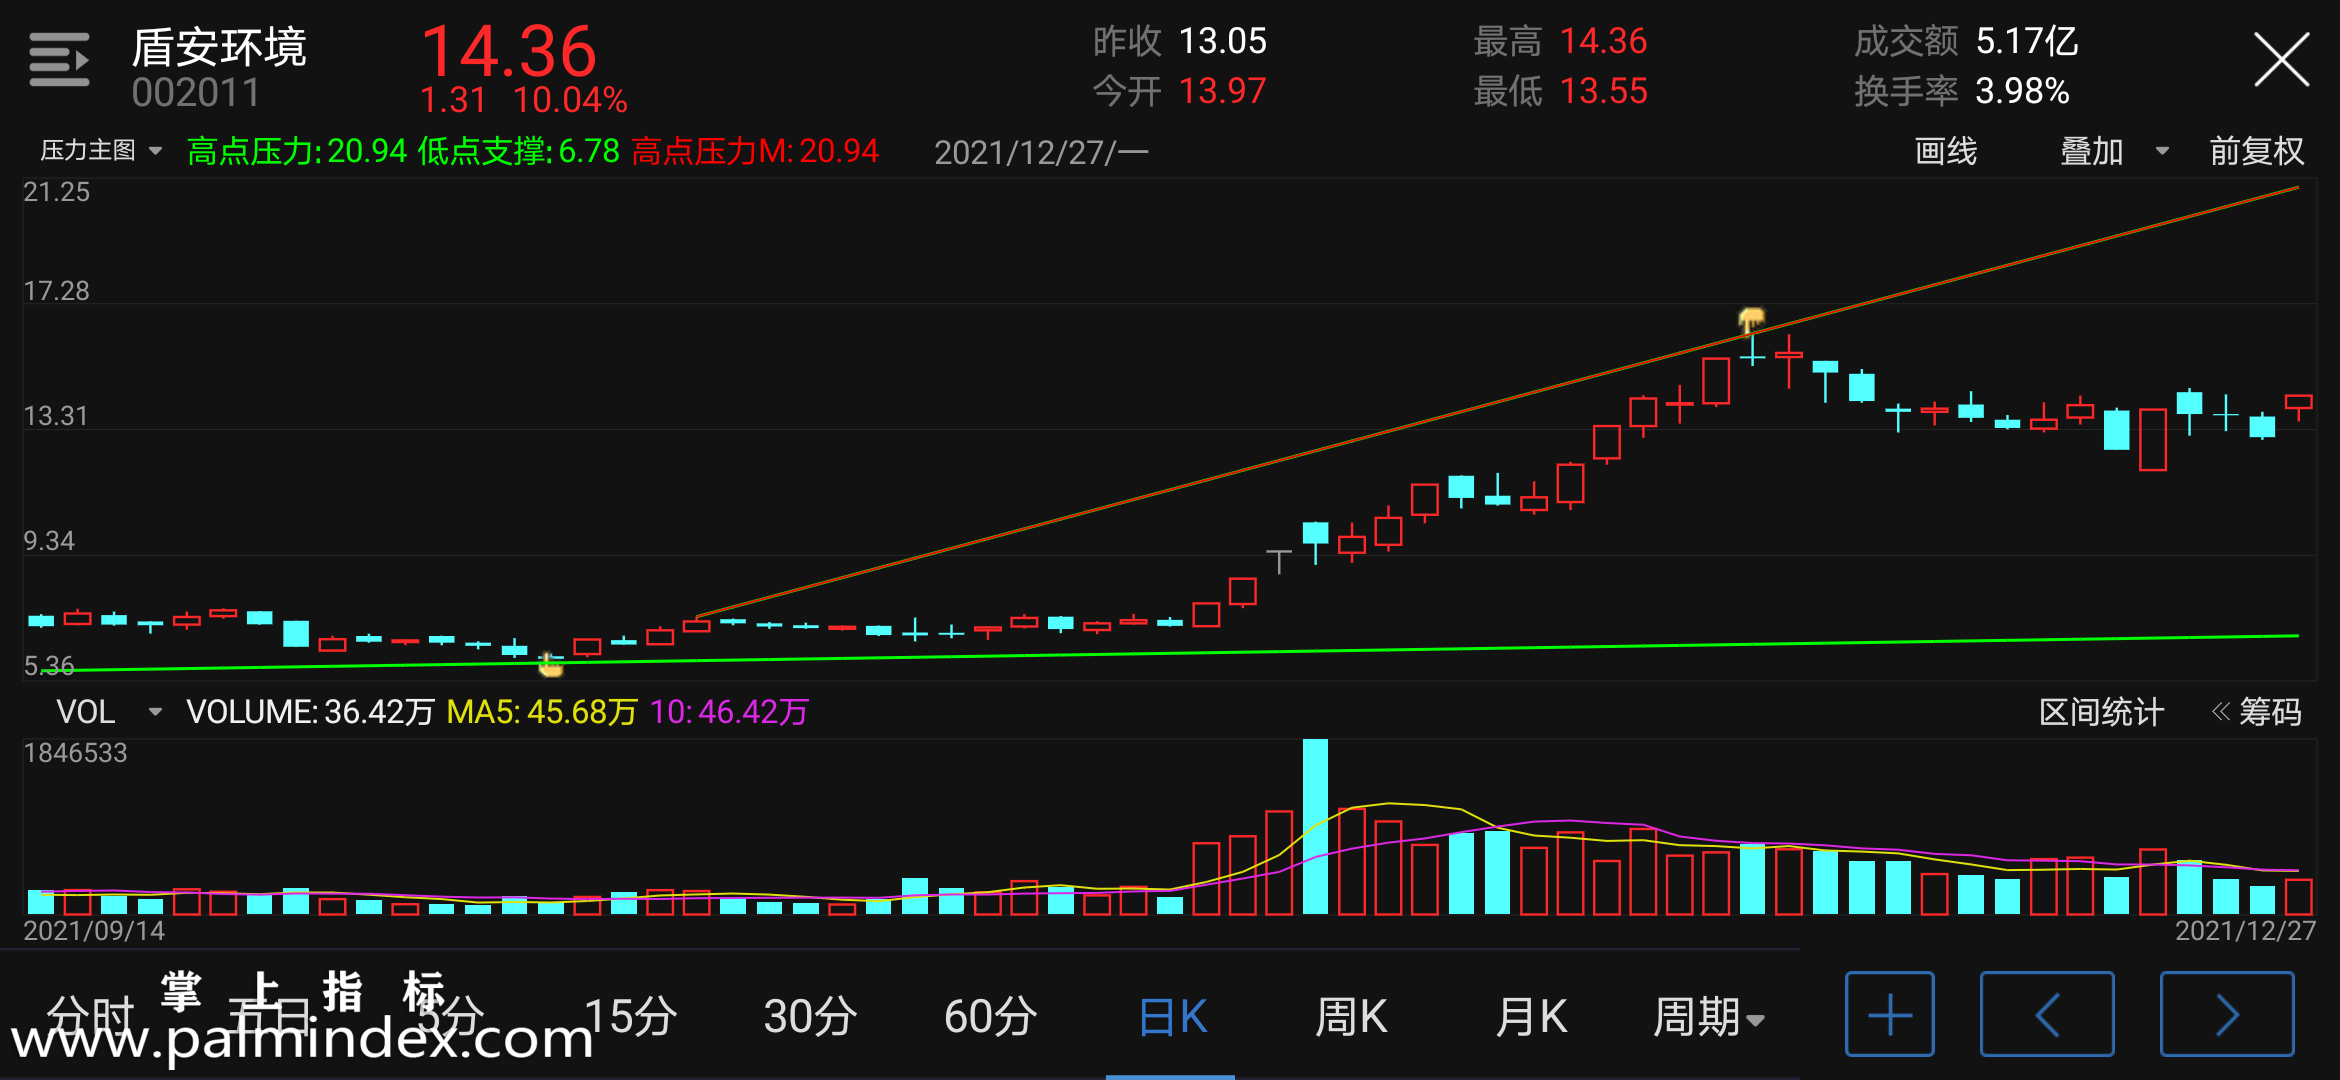Click the VOLUME:36.42万 readout
The height and width of the screenshot is (1080, 2340).
(x=311, y=712)
